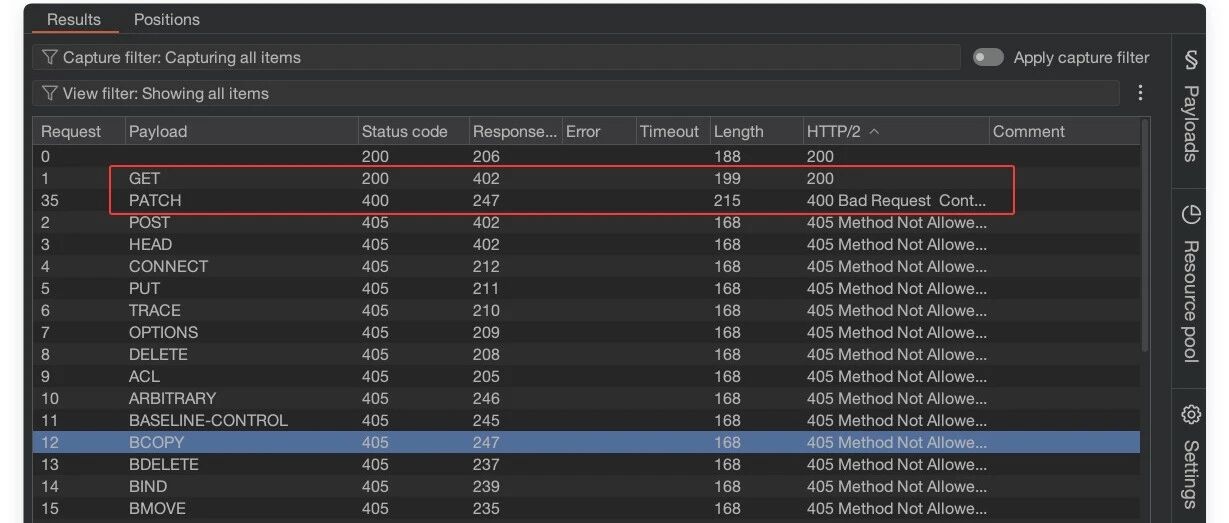Select the DELETE payload row

[x=586, y=354]
